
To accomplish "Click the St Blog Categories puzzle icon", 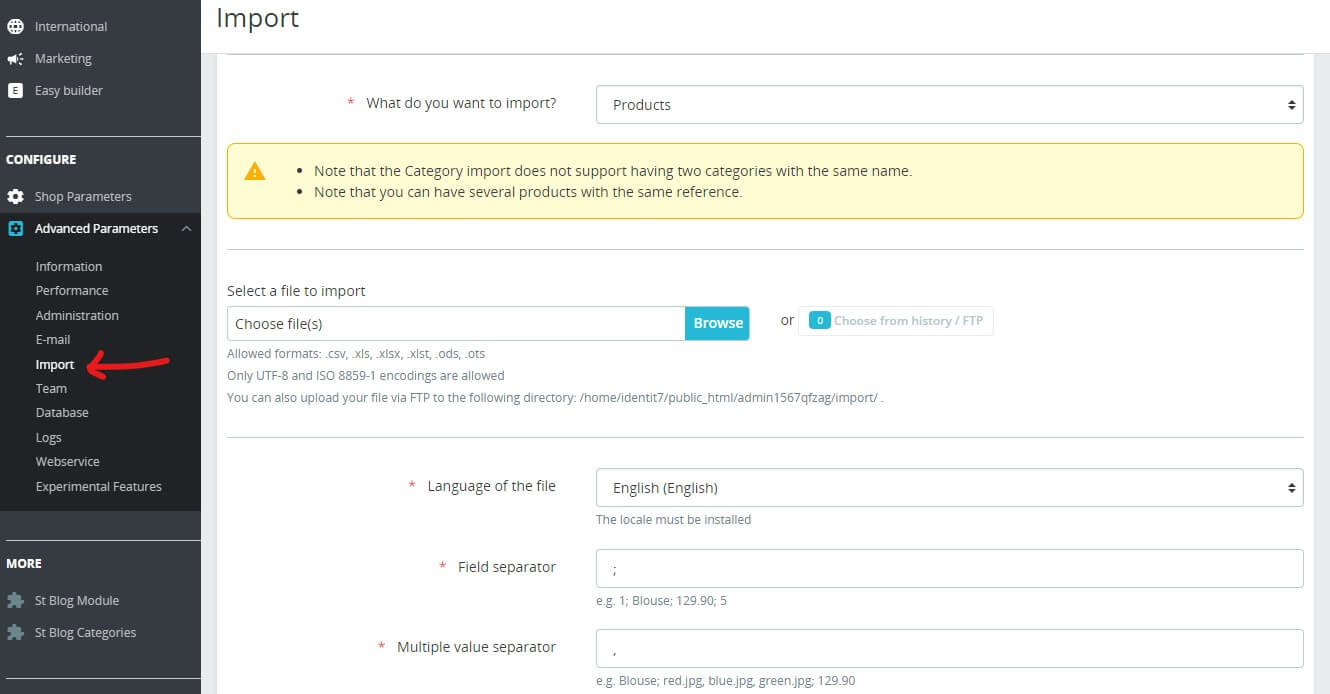I will coord(15,632).
